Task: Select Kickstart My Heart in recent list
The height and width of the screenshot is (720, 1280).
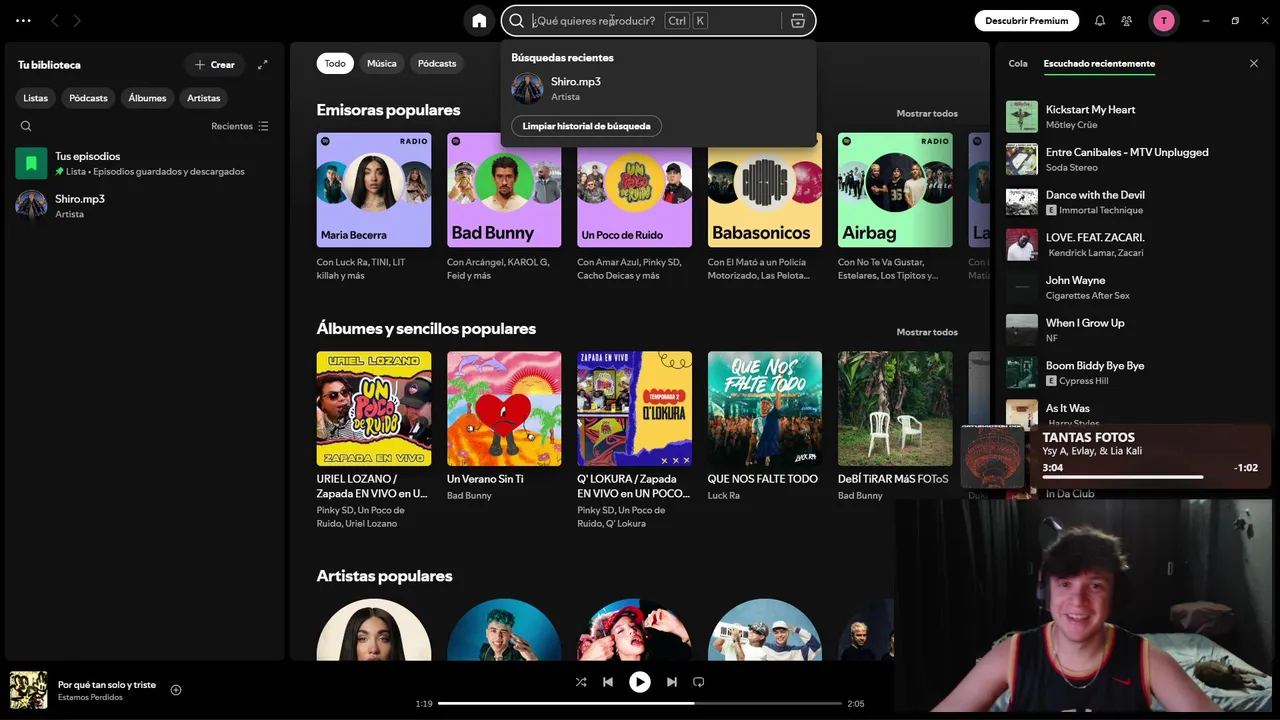Action: coord(1134,117)
